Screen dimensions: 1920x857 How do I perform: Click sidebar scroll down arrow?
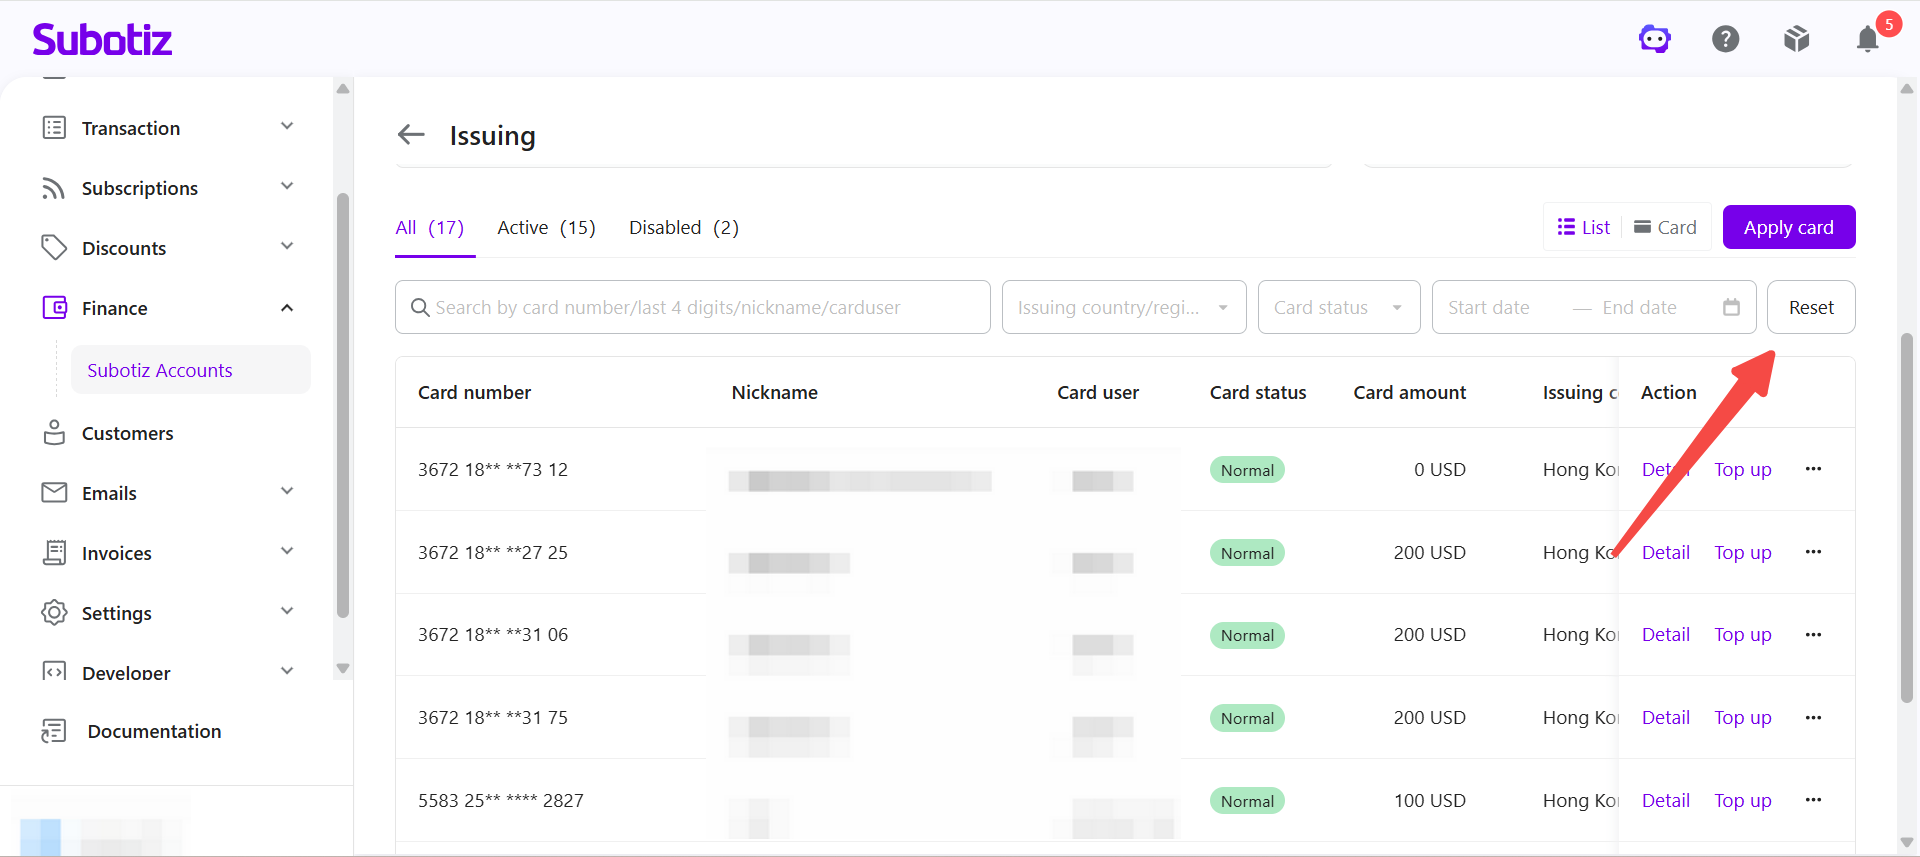343,669
